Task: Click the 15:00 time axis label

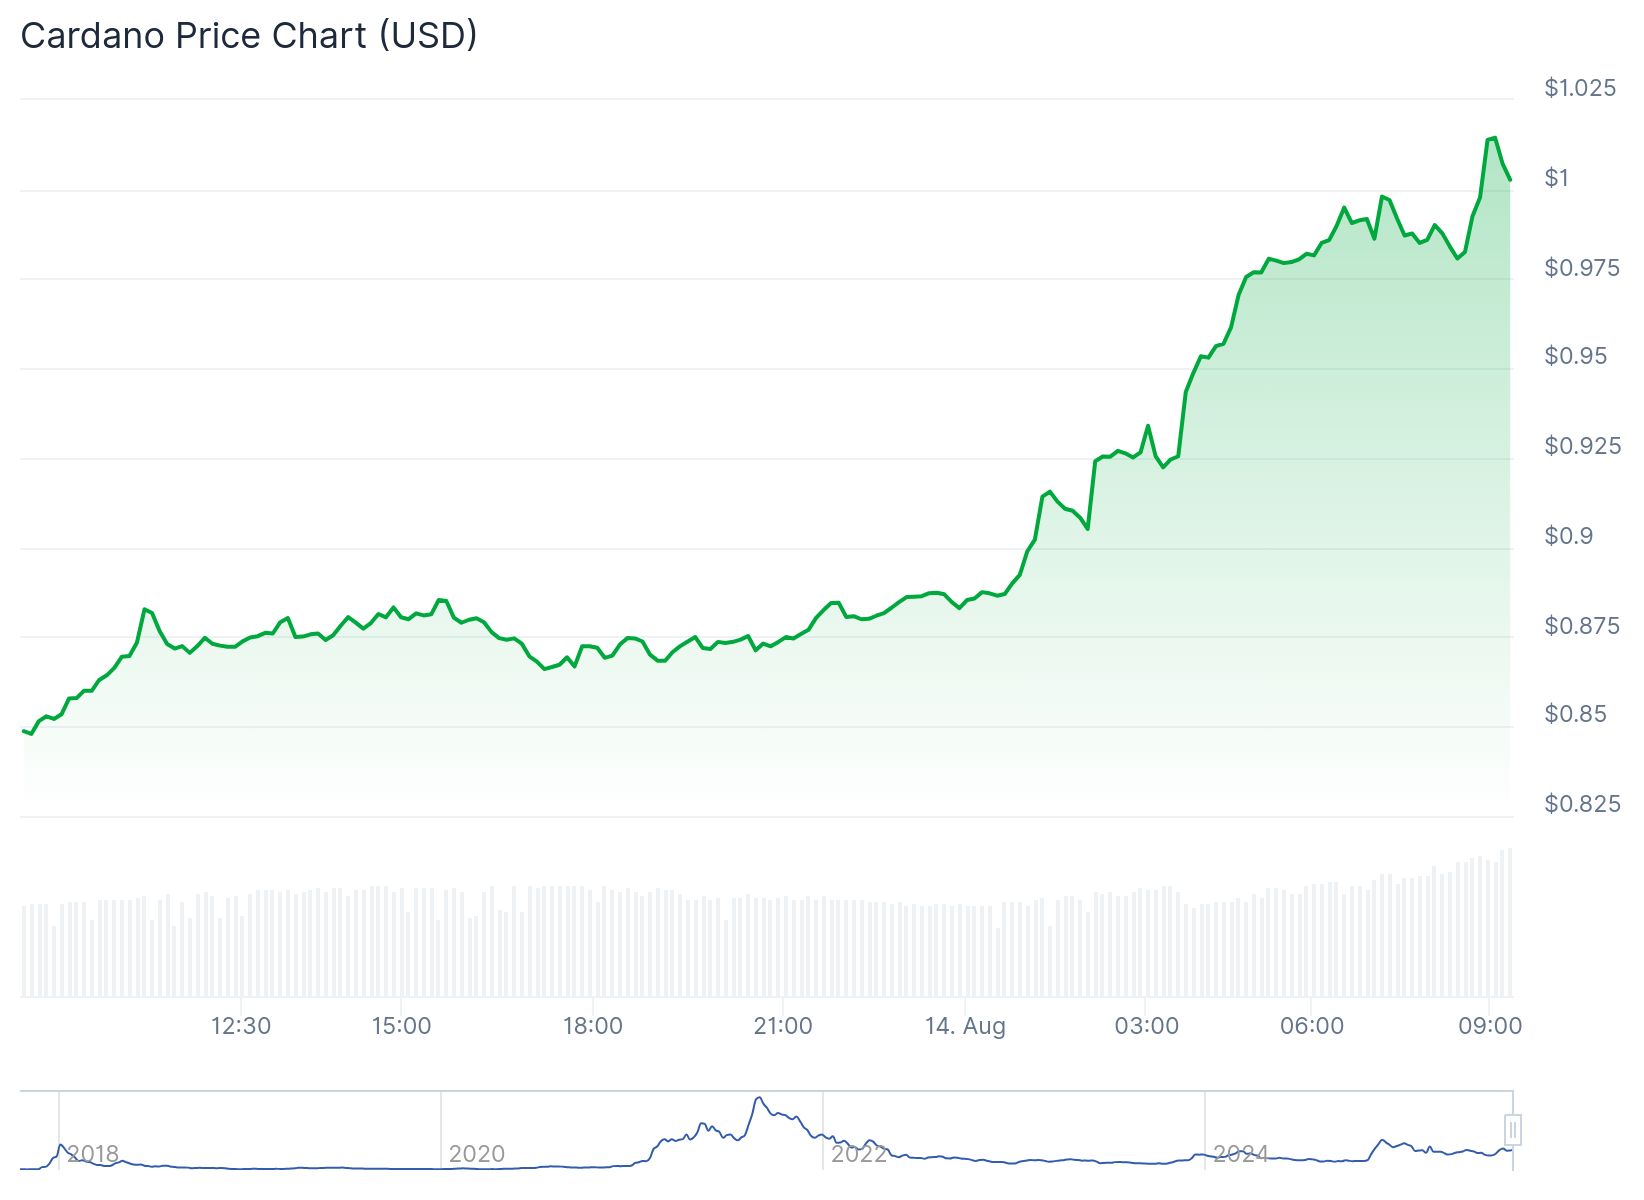Action: point(401,1026)
